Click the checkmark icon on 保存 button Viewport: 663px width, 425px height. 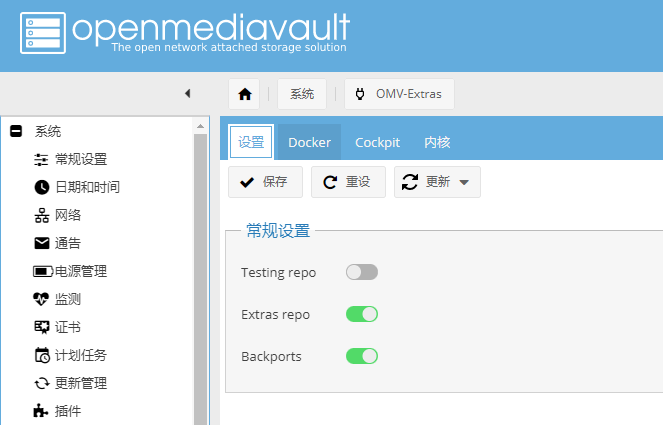[x=247, y=182]
